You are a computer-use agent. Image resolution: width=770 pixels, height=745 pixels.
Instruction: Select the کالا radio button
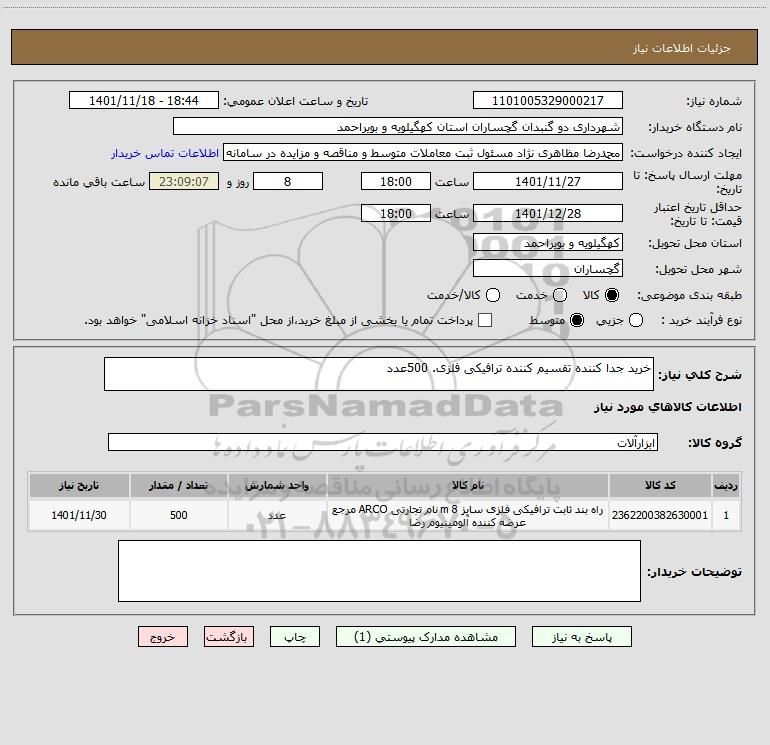point(612,295)
